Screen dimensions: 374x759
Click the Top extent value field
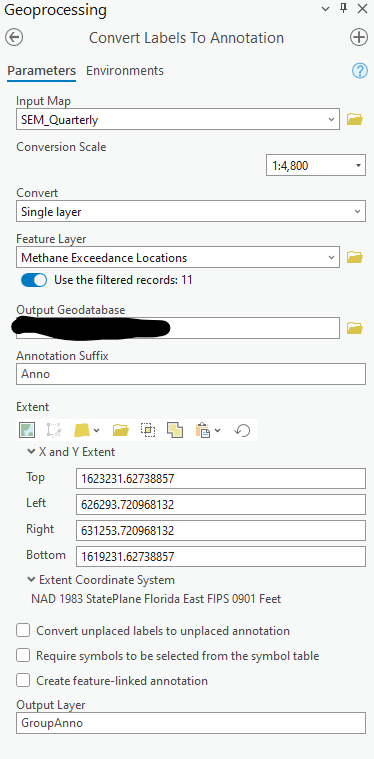[x=221, y=479]
